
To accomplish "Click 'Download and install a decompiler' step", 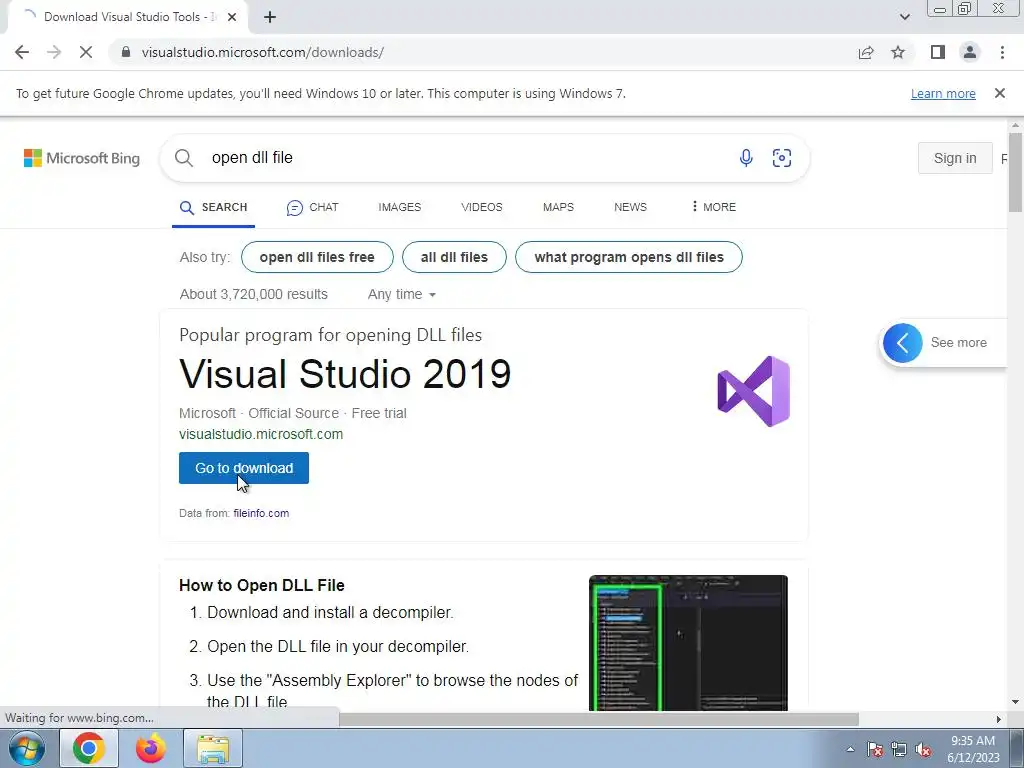I will [330, 613].
